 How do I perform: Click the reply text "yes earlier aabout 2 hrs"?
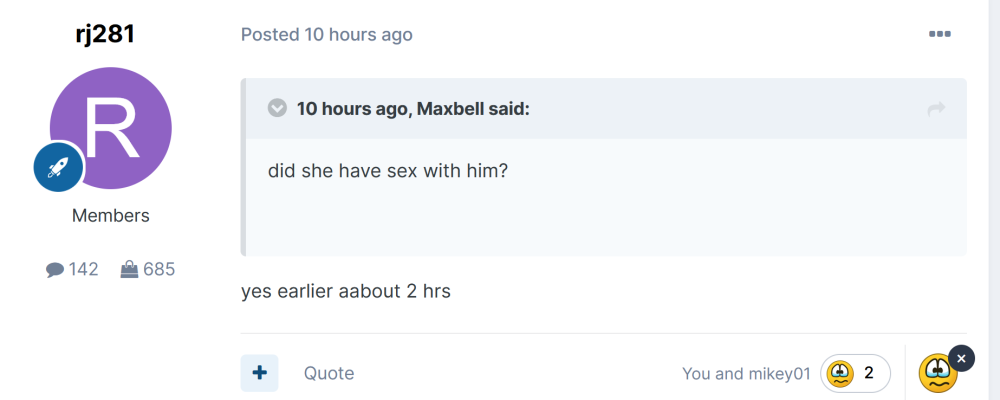point(346,293)
